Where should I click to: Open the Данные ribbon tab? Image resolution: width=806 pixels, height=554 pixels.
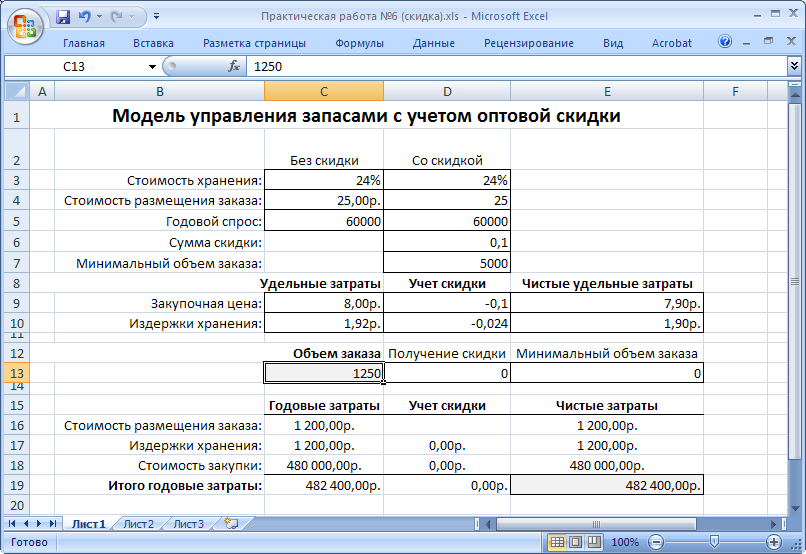[x=433, y=43]
